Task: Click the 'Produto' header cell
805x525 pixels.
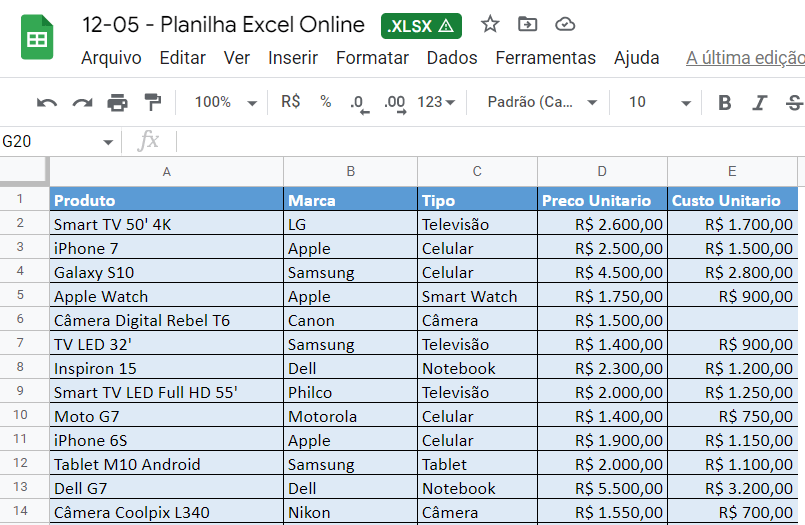Action: (166, 200)
